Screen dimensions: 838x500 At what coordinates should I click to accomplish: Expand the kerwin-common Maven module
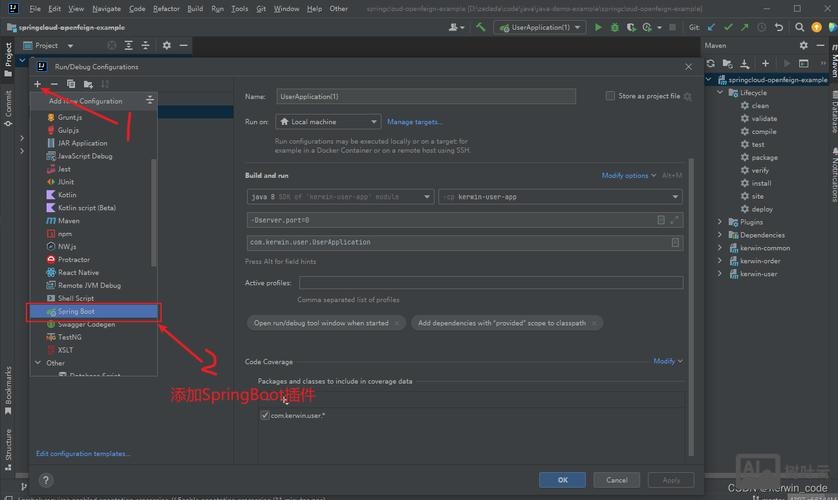pos(720,248)
